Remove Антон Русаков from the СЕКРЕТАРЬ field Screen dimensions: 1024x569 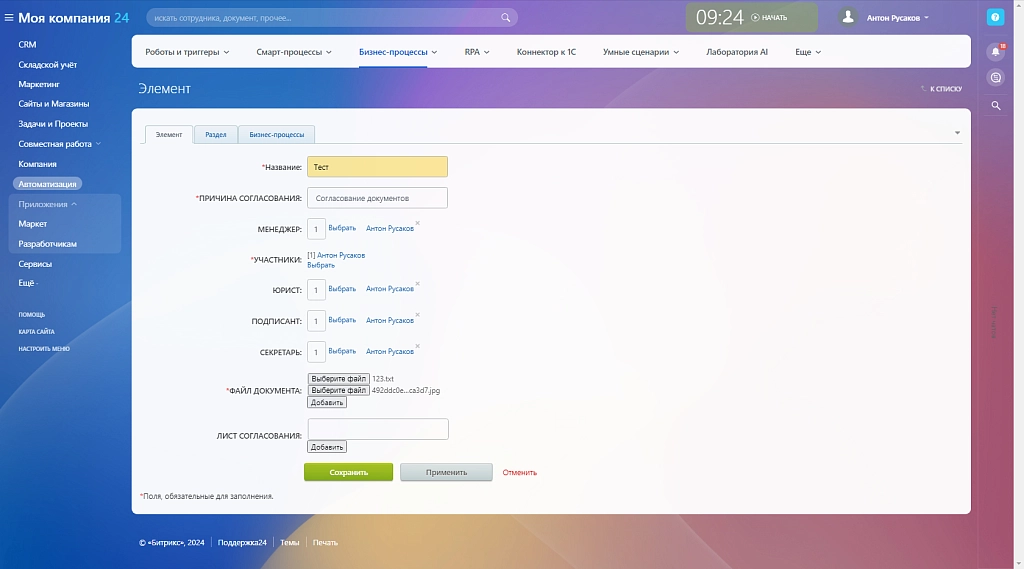[x=417, y=346]
